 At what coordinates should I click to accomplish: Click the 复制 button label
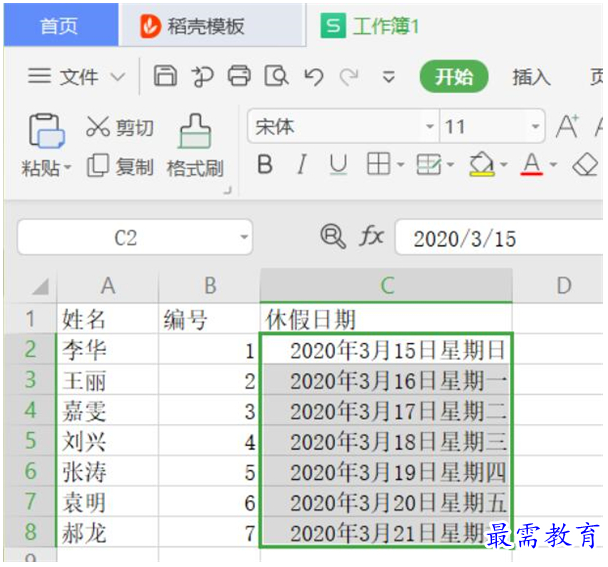point(135,167)
